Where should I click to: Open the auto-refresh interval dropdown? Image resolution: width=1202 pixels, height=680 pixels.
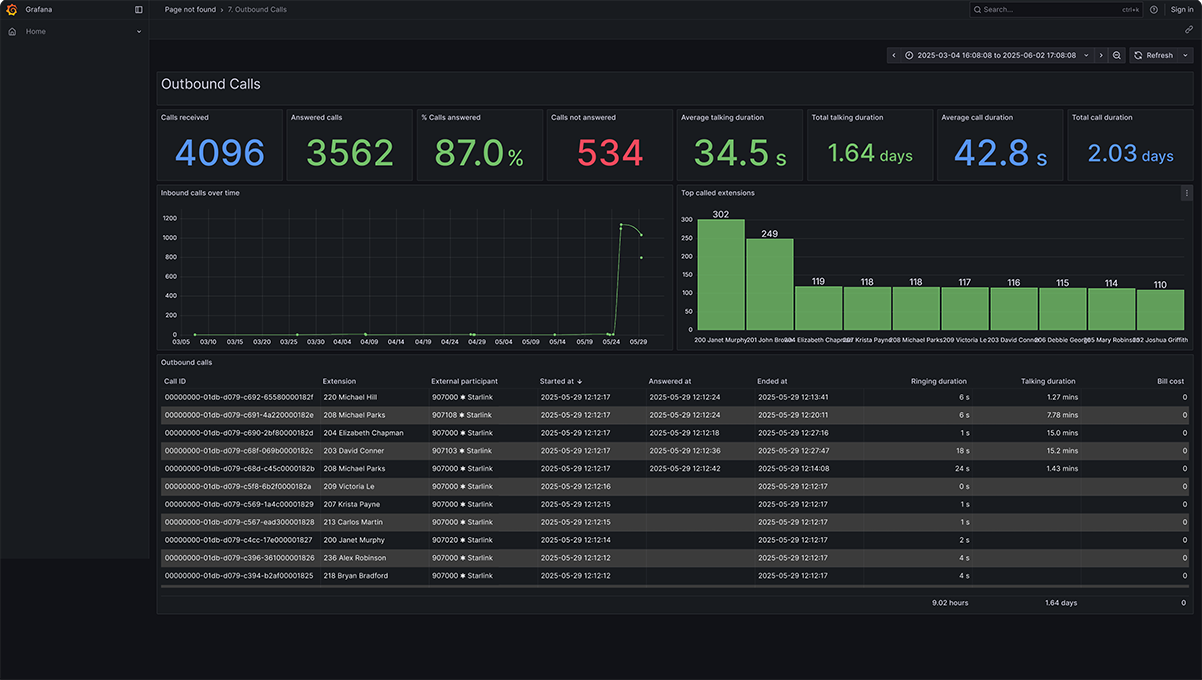click(x=1186, y=56)
